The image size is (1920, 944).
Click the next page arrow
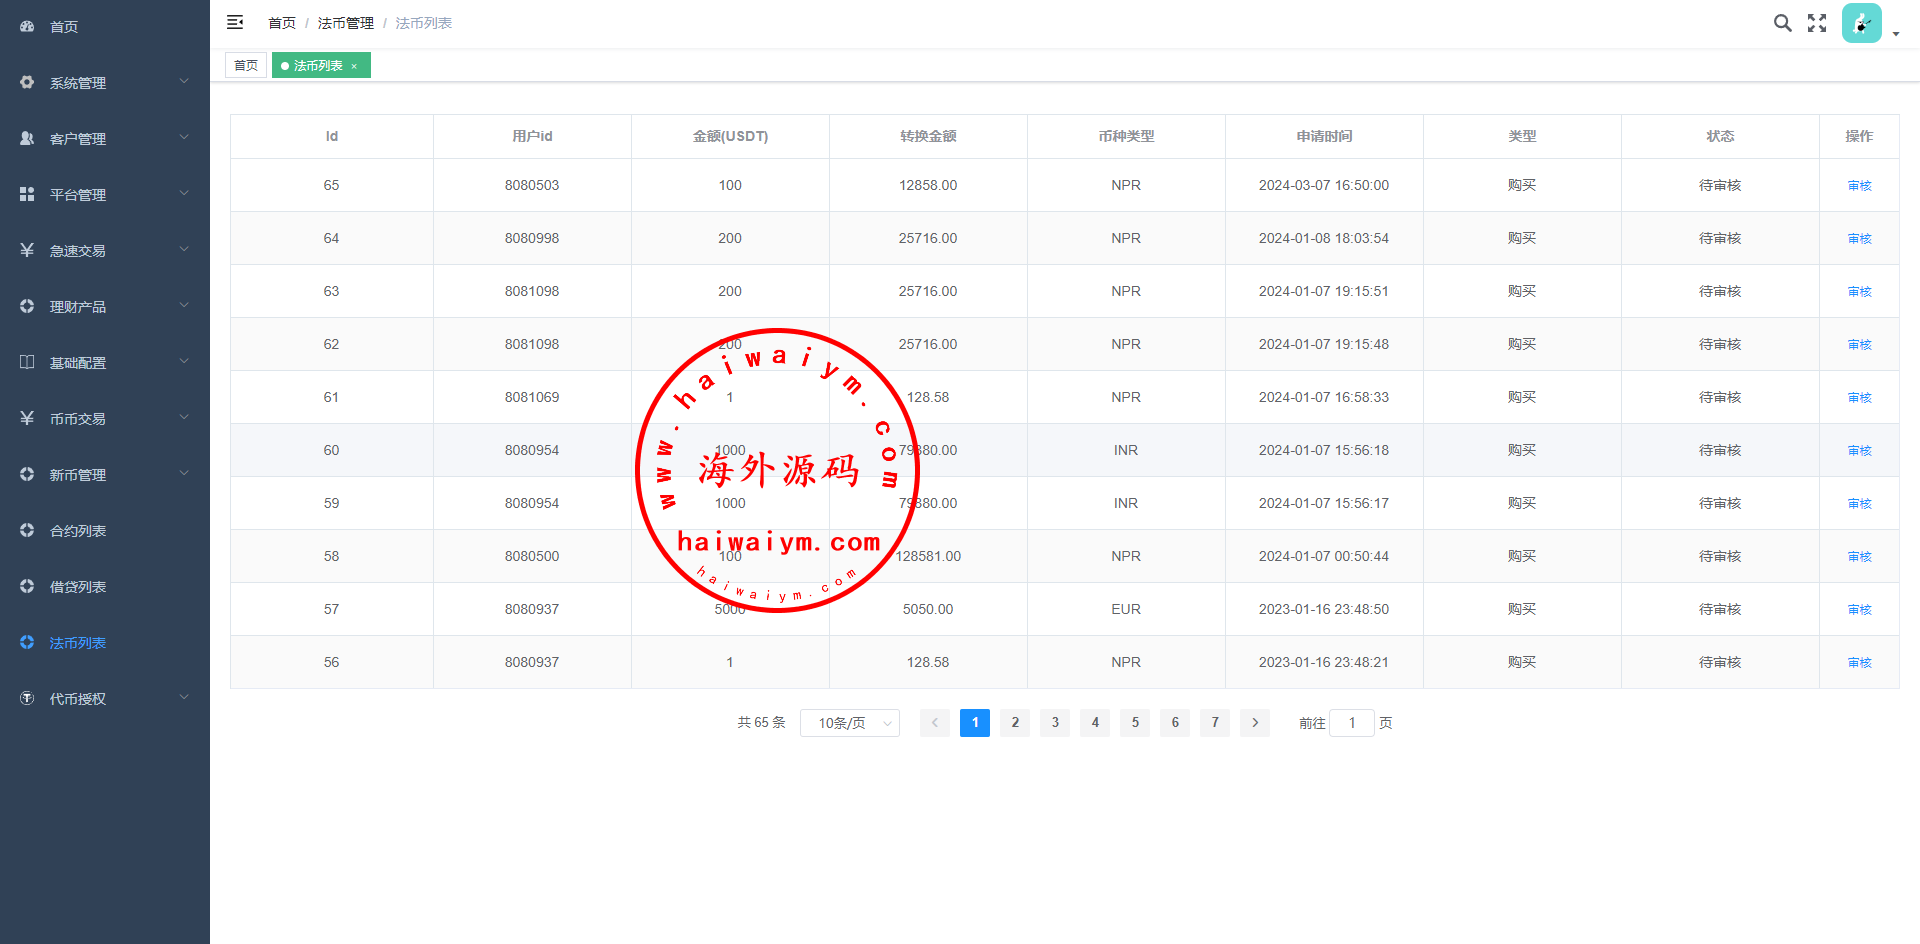(x=1255, y=723)
